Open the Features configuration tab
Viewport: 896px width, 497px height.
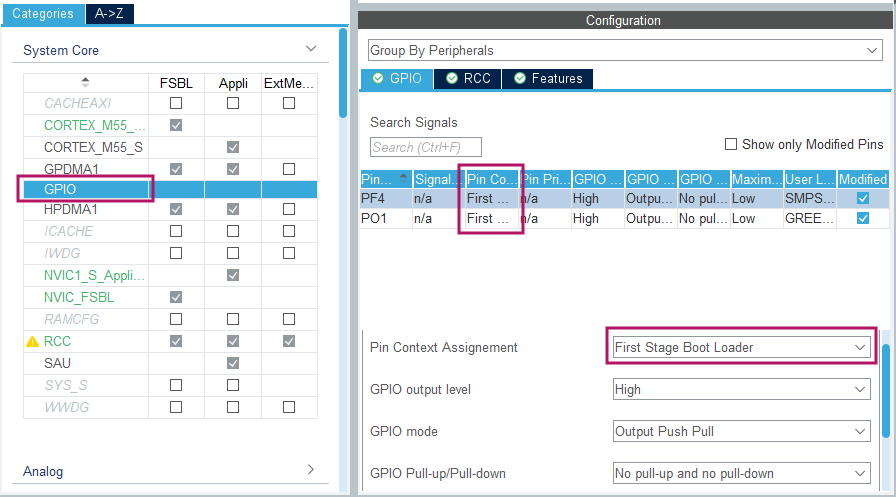[x=547, y=78]
